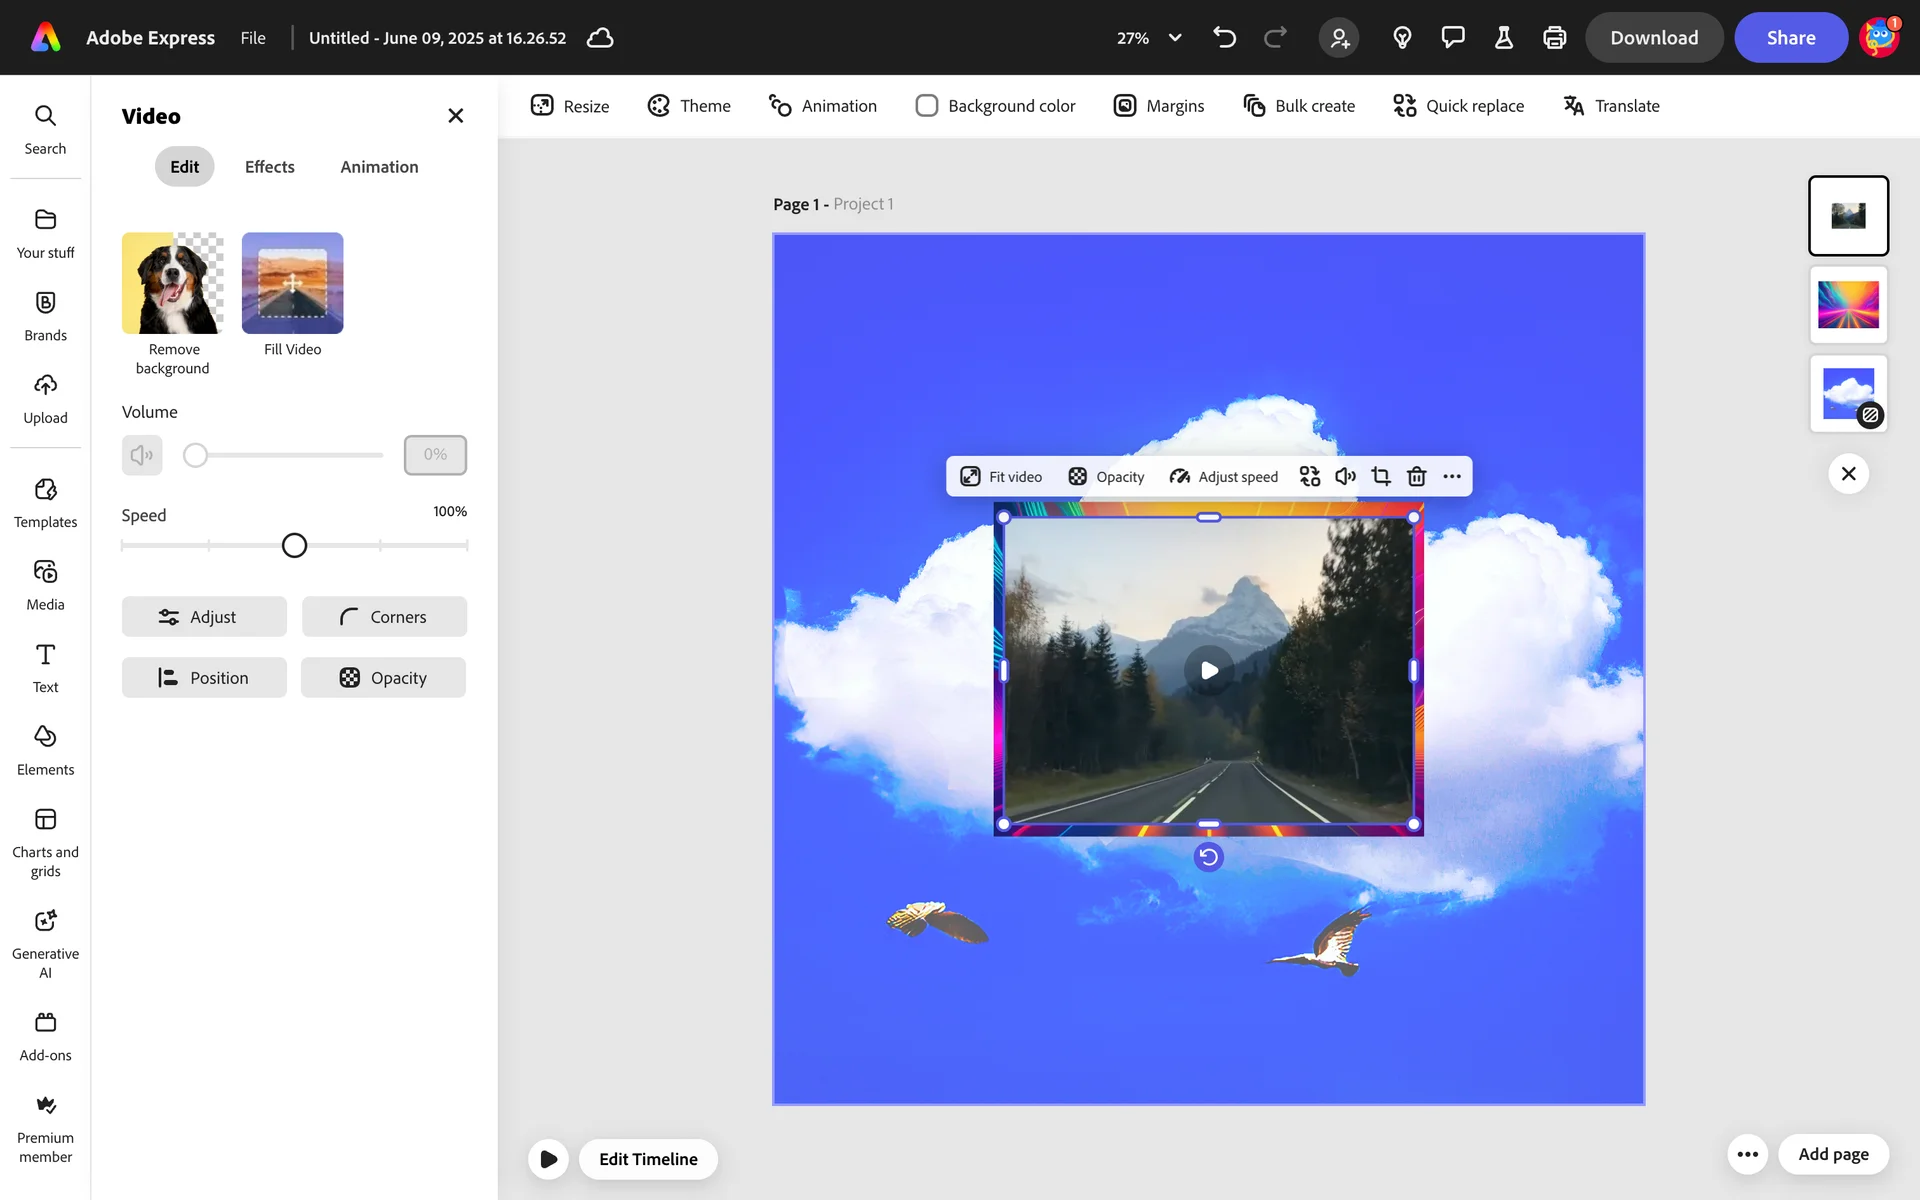1920x1200 pixels.
Task: Click the crop icon in video toolbar
Action: pos(1381,477)
